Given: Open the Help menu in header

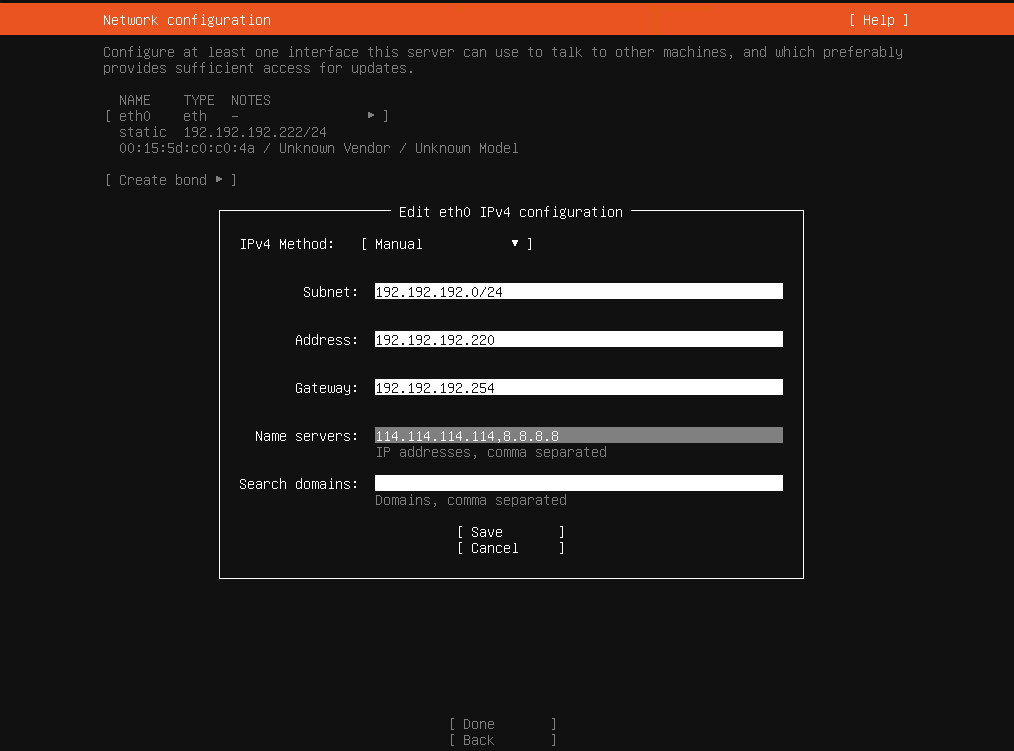Looking at the screenshot, I should [878, 20].
